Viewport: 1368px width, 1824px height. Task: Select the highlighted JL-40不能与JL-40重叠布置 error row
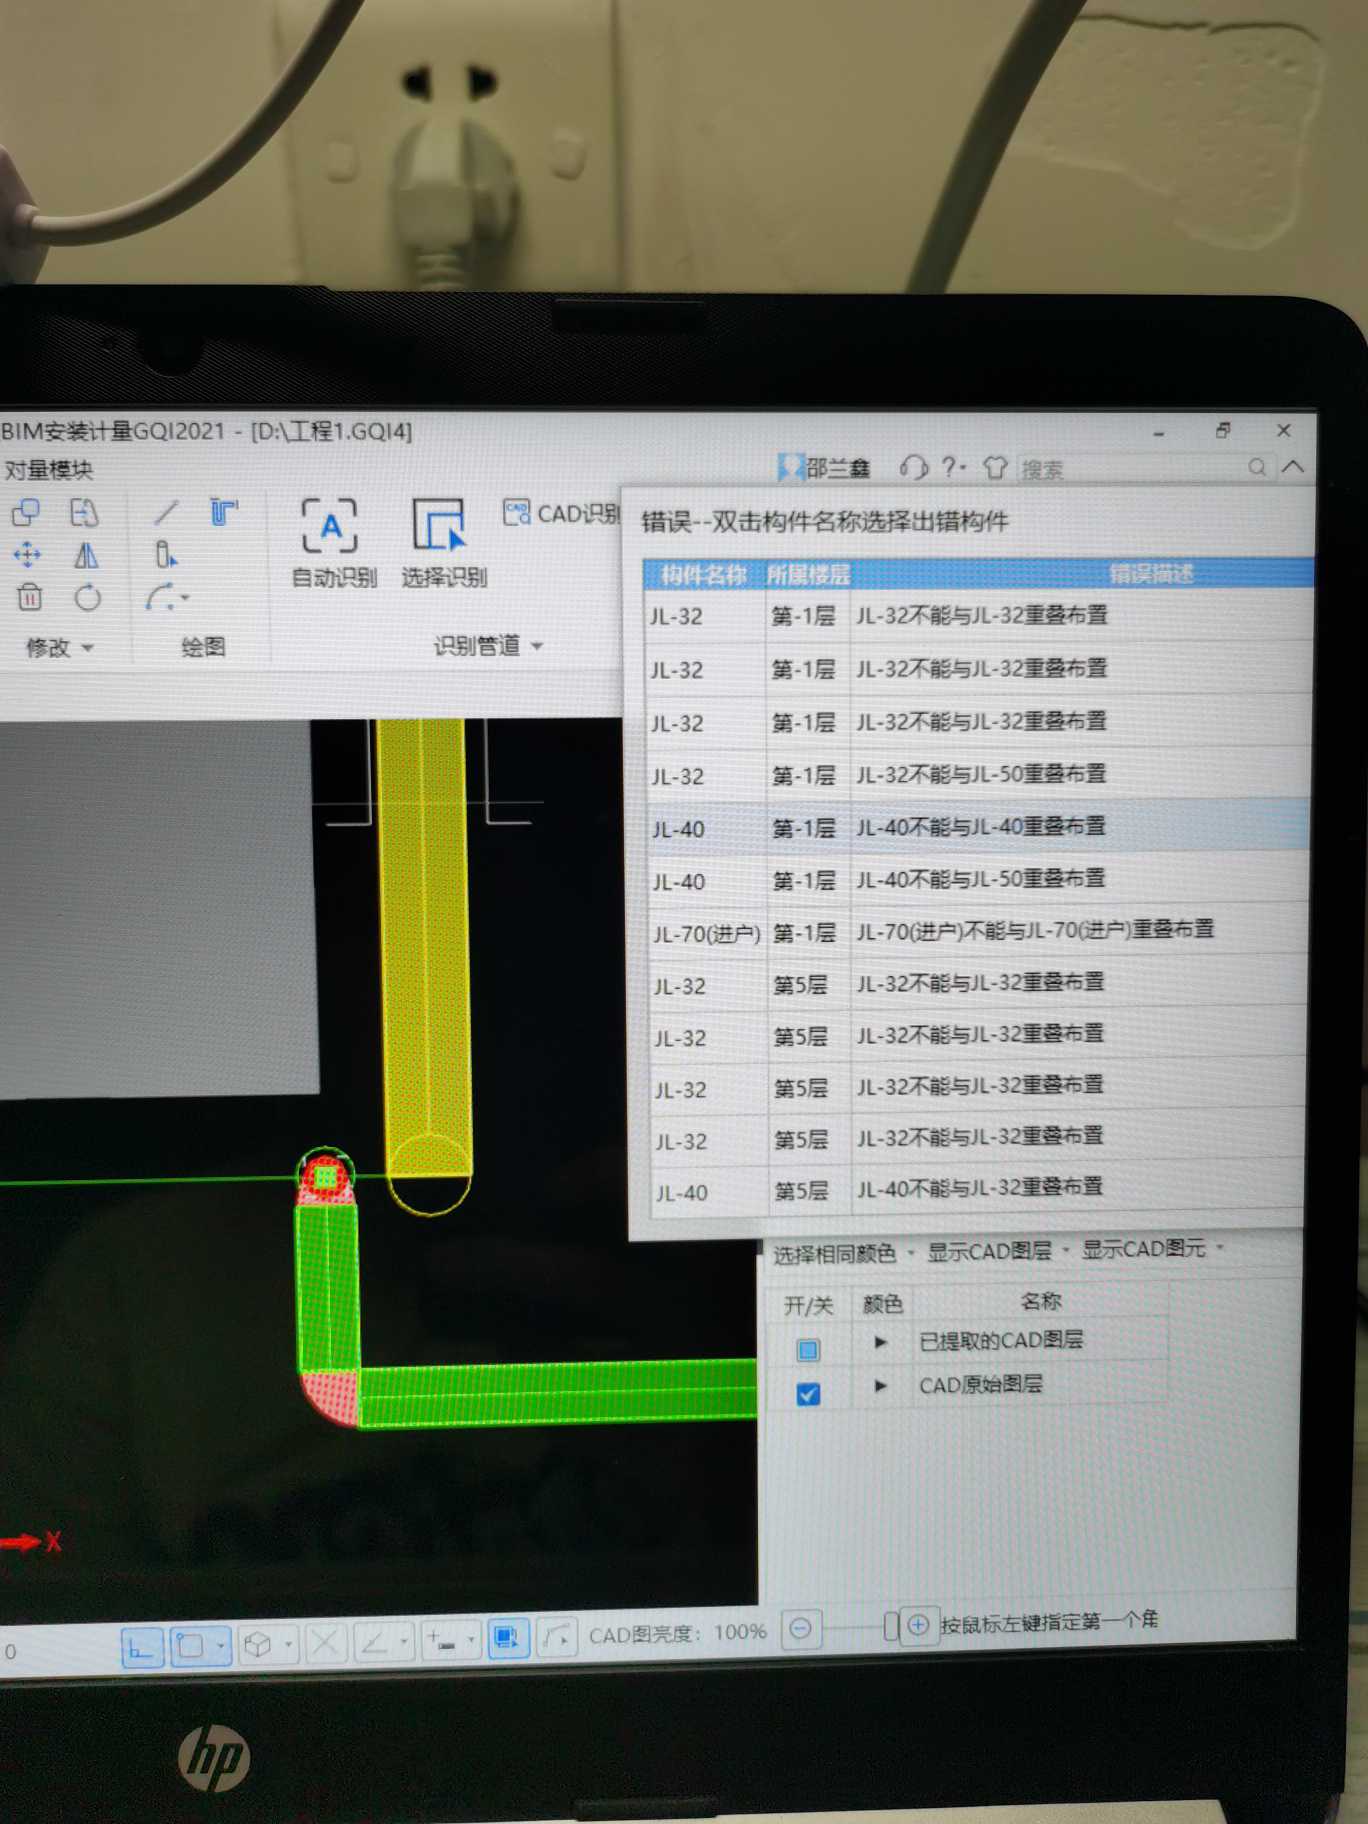977,827
